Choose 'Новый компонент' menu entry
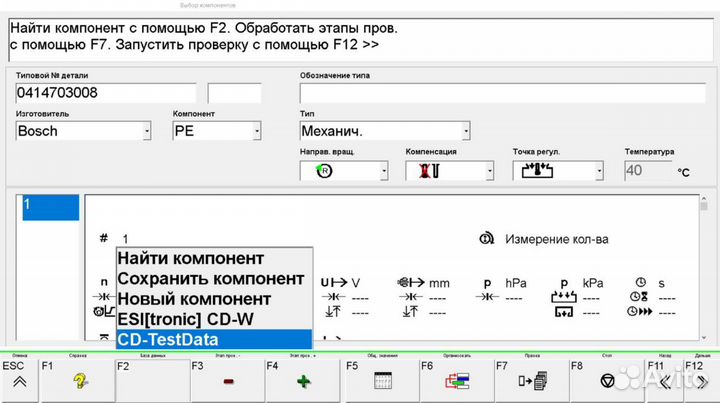This screenshot has width=720, height=403. coord(214,299)
